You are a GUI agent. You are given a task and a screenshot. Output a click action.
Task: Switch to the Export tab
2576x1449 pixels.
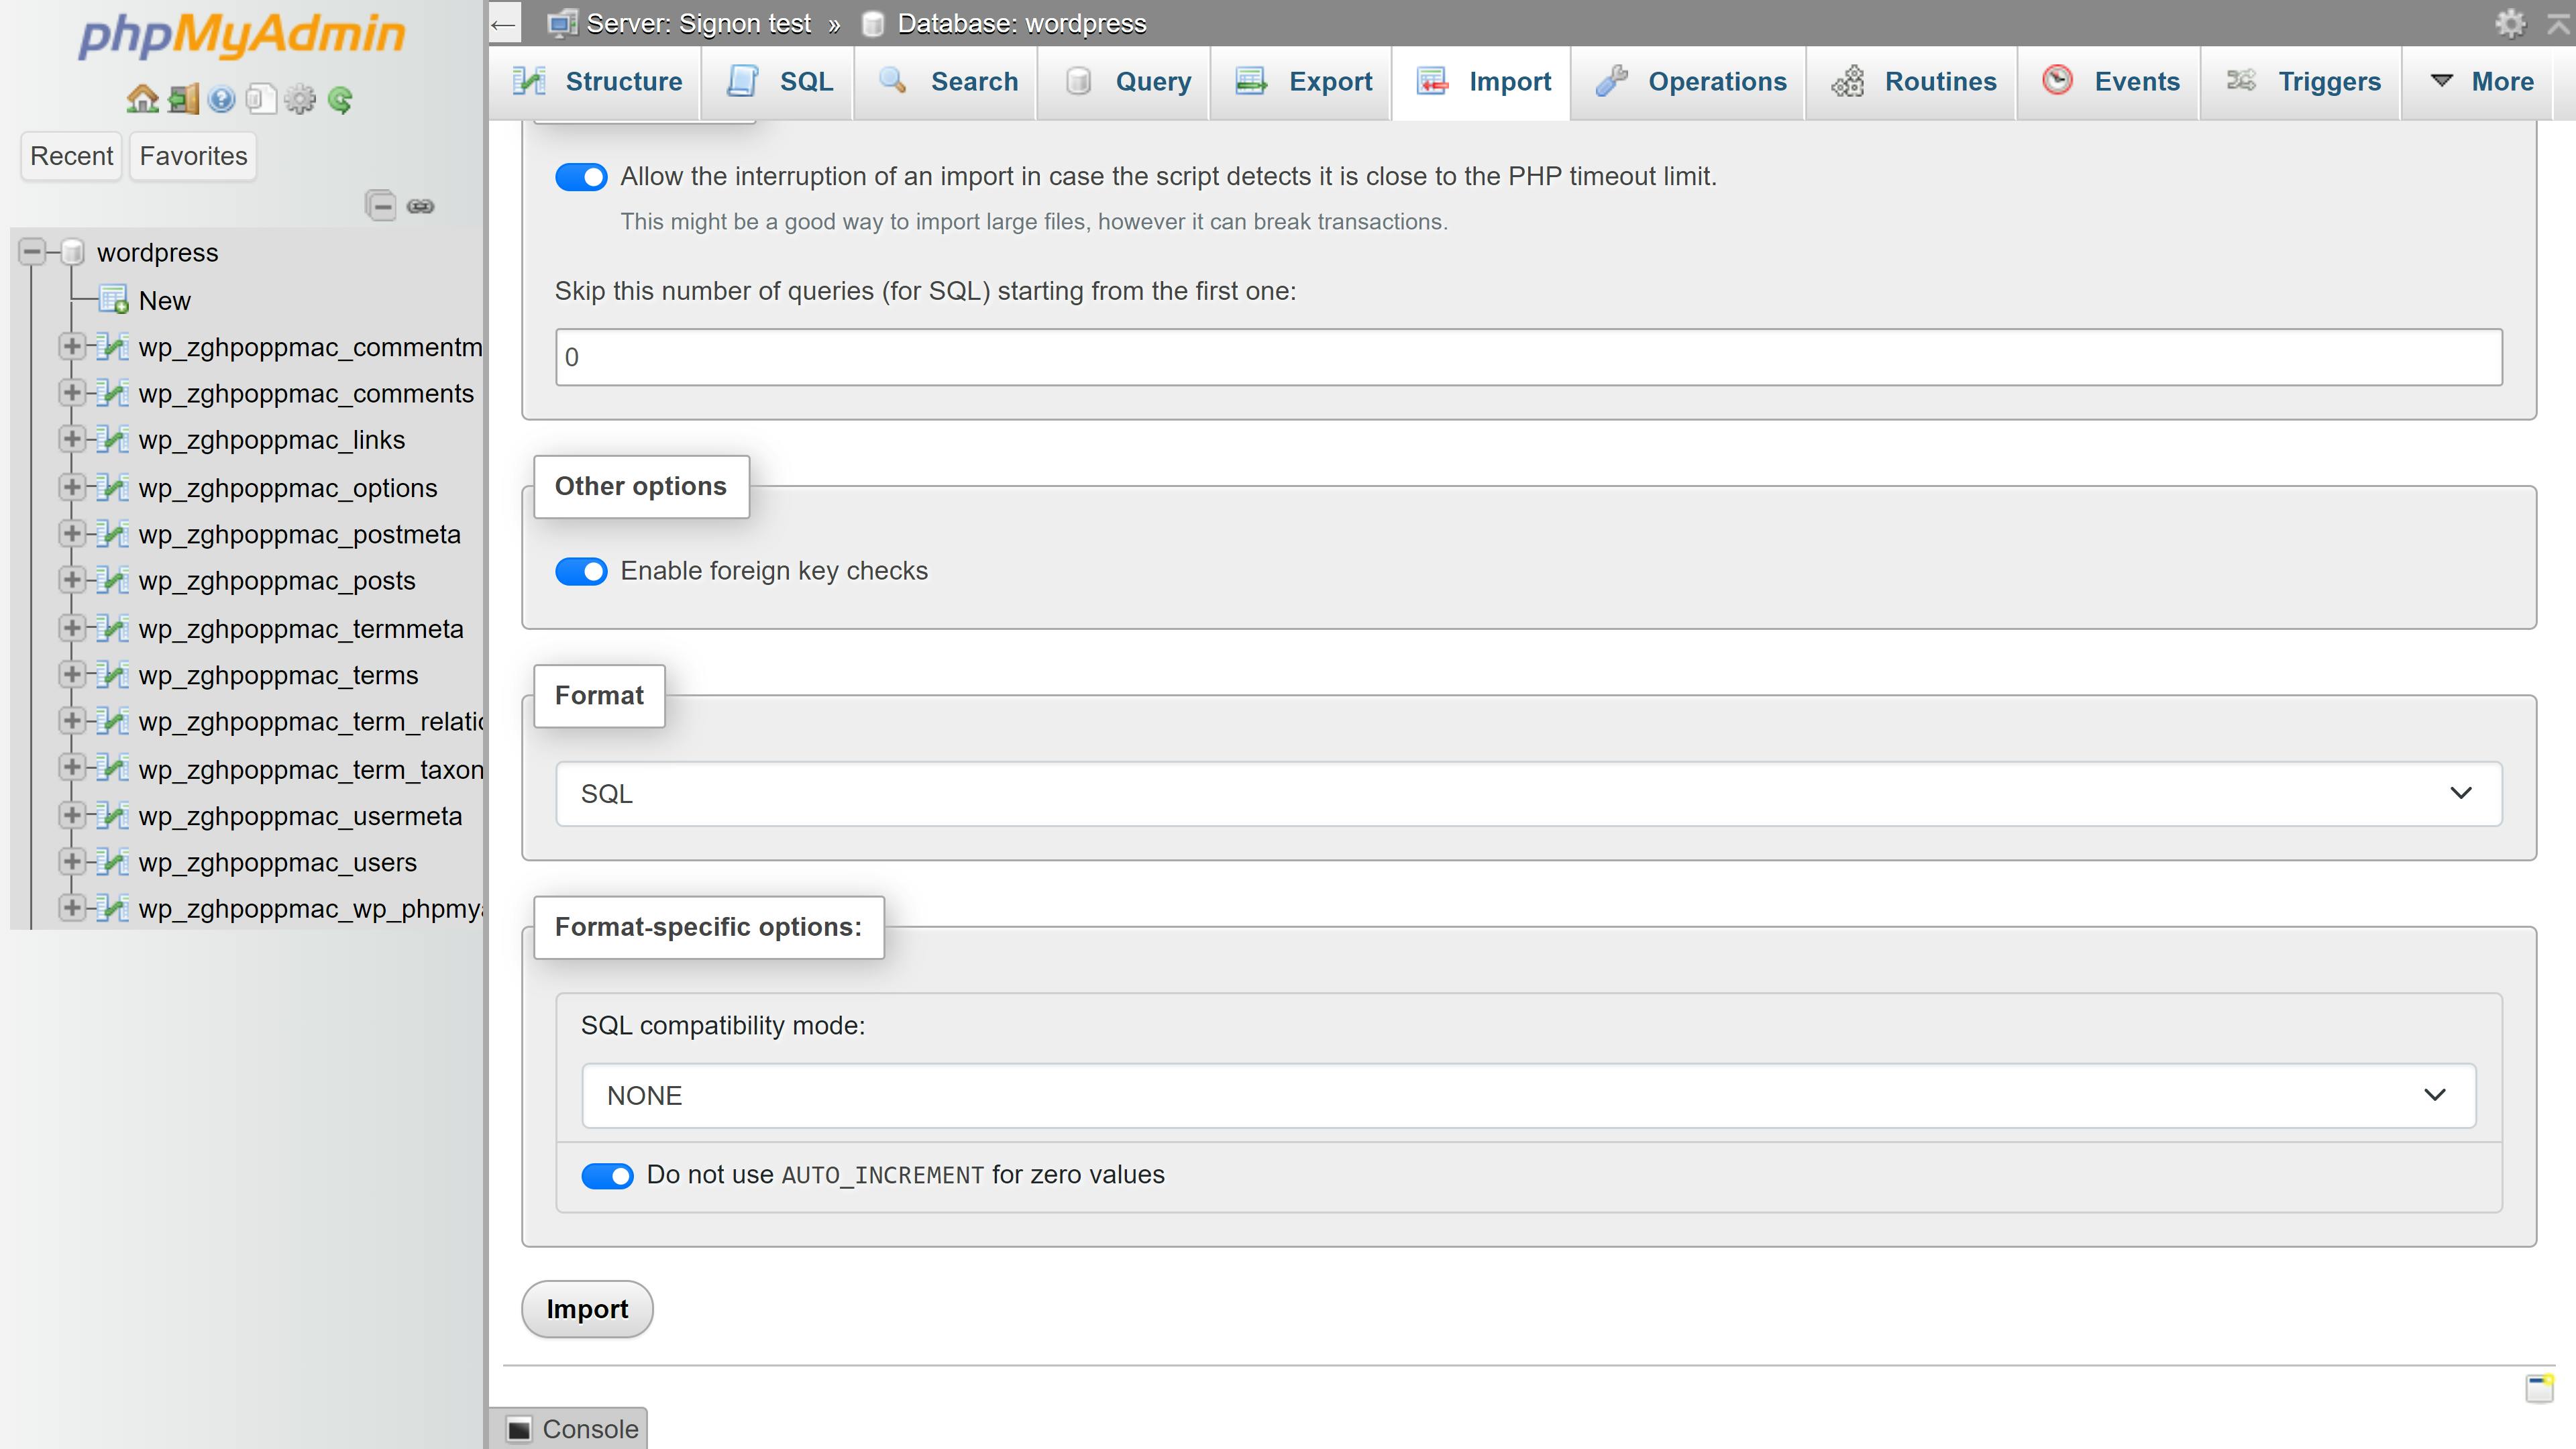click(1300, 82)
